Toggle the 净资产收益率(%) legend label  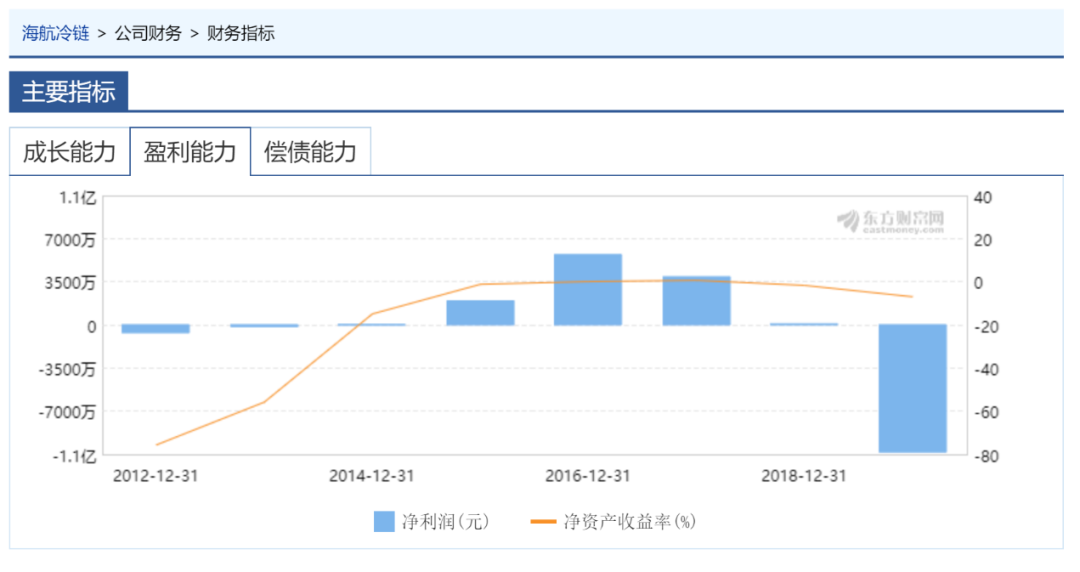point(629,521)
